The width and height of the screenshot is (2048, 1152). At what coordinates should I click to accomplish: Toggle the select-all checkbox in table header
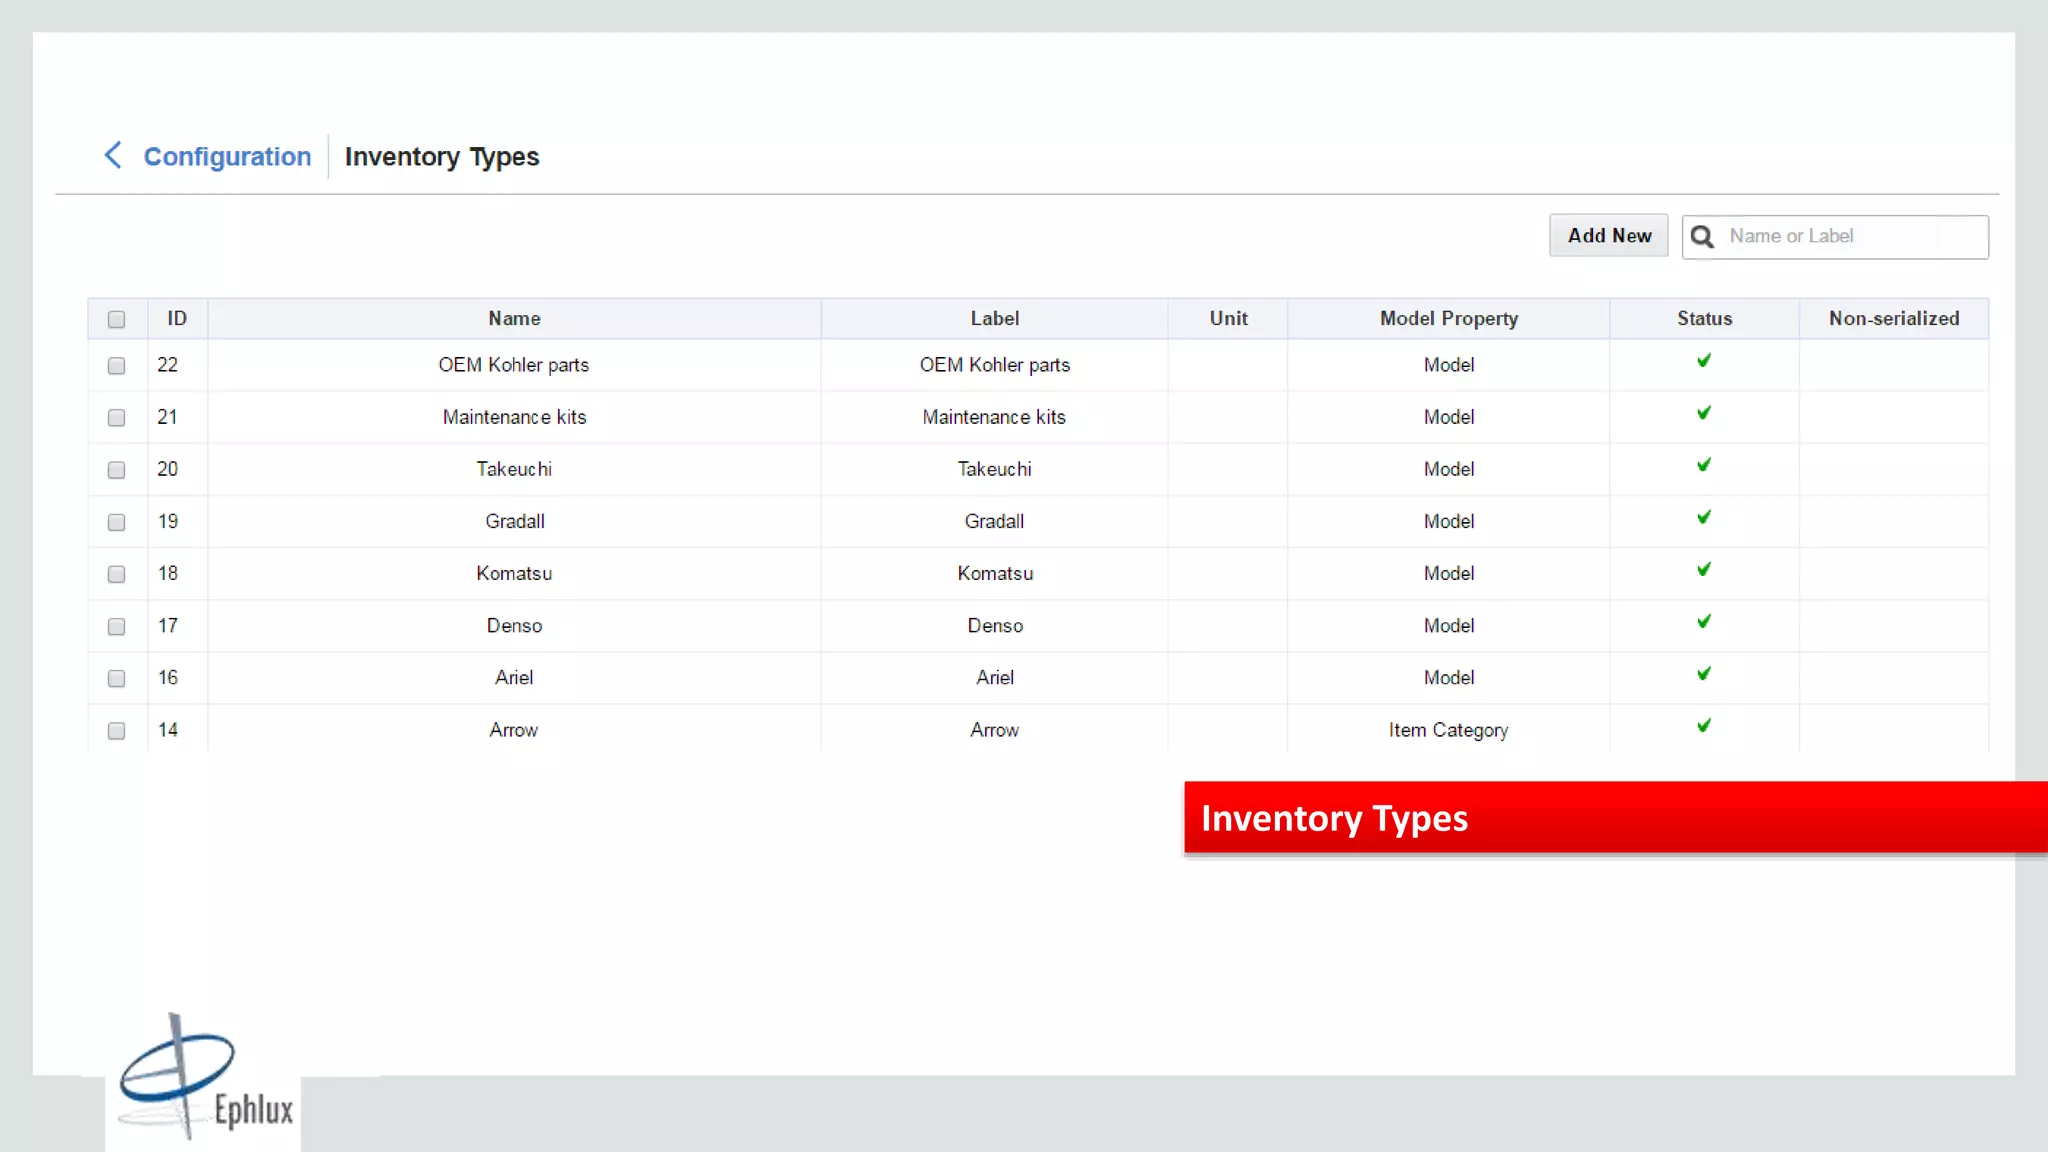click(116, 319)
